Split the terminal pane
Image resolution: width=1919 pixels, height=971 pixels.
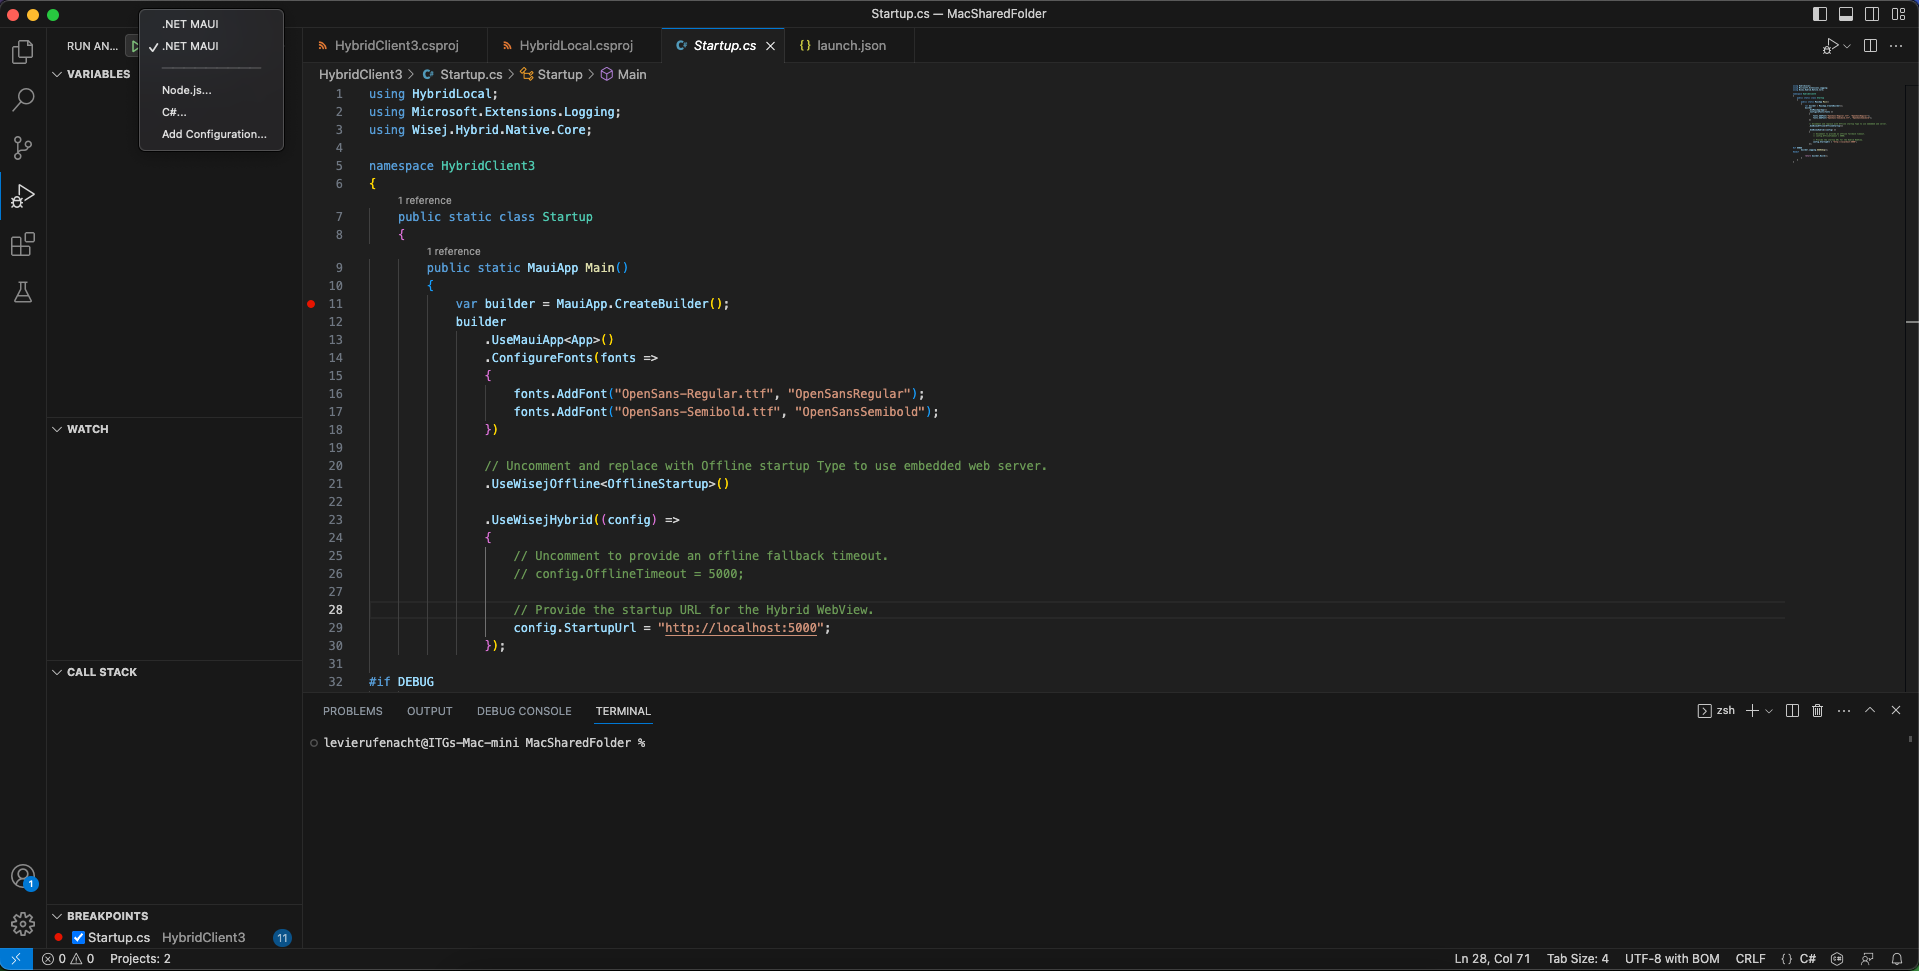(1792, 711)
